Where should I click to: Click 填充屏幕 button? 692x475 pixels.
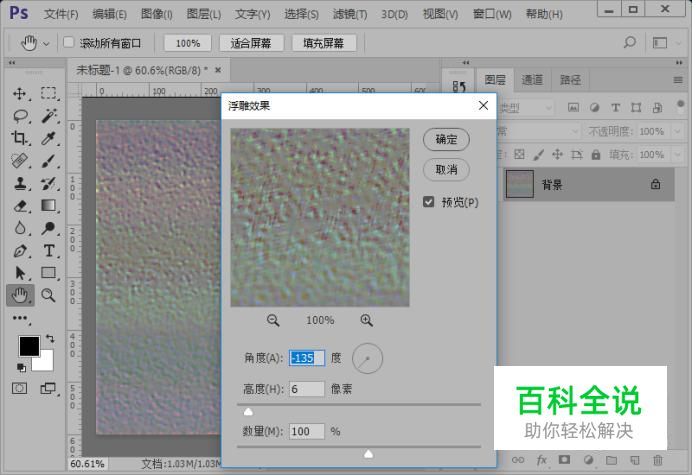[x=323, y=43]
